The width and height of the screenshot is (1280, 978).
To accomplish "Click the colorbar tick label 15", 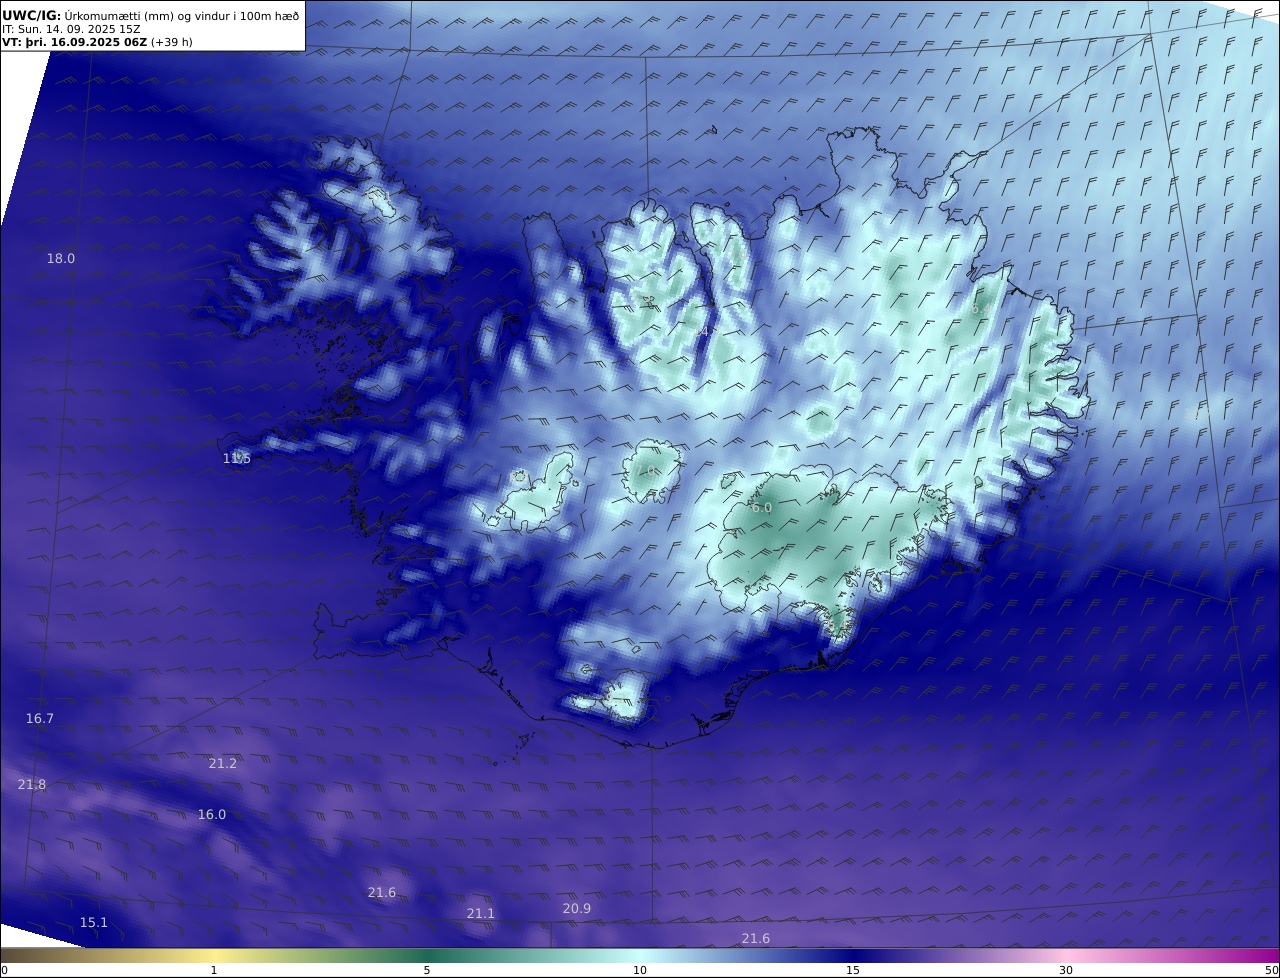I will tap(853, 970).
